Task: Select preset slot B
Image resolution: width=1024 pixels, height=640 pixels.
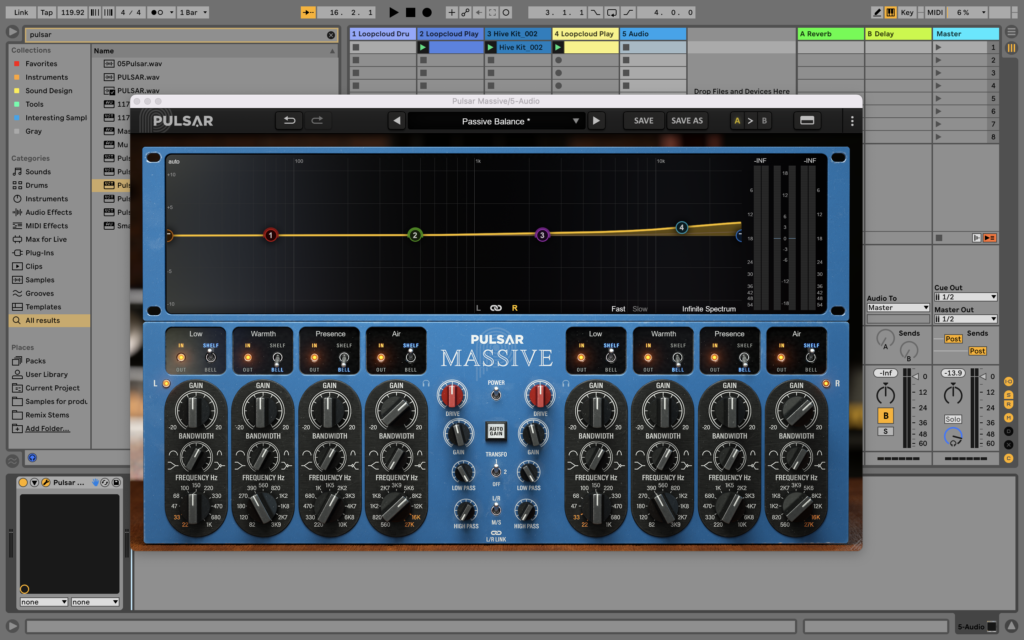Action: 764,121
